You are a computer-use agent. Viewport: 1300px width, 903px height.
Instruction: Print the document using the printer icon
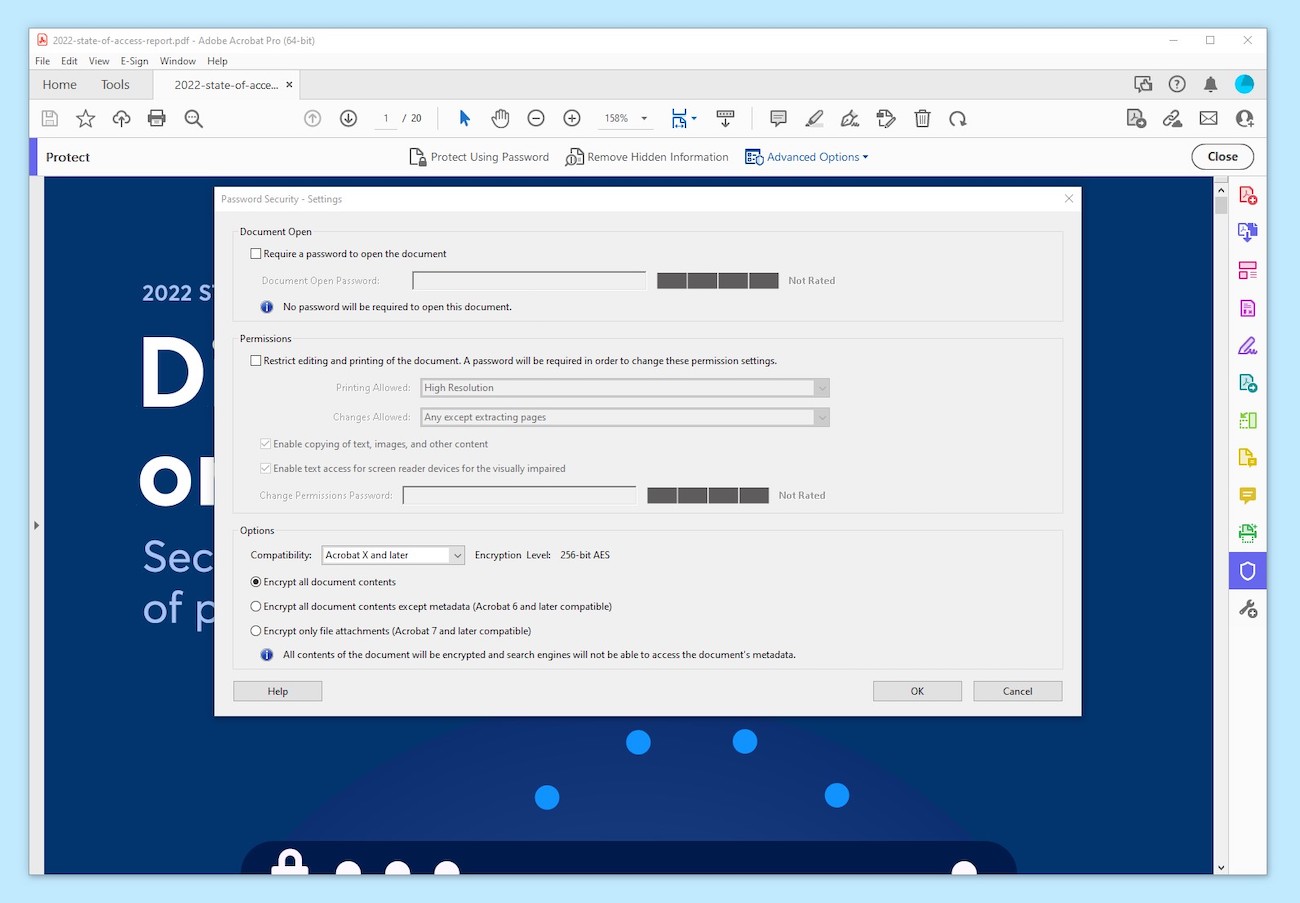point(156,117)
